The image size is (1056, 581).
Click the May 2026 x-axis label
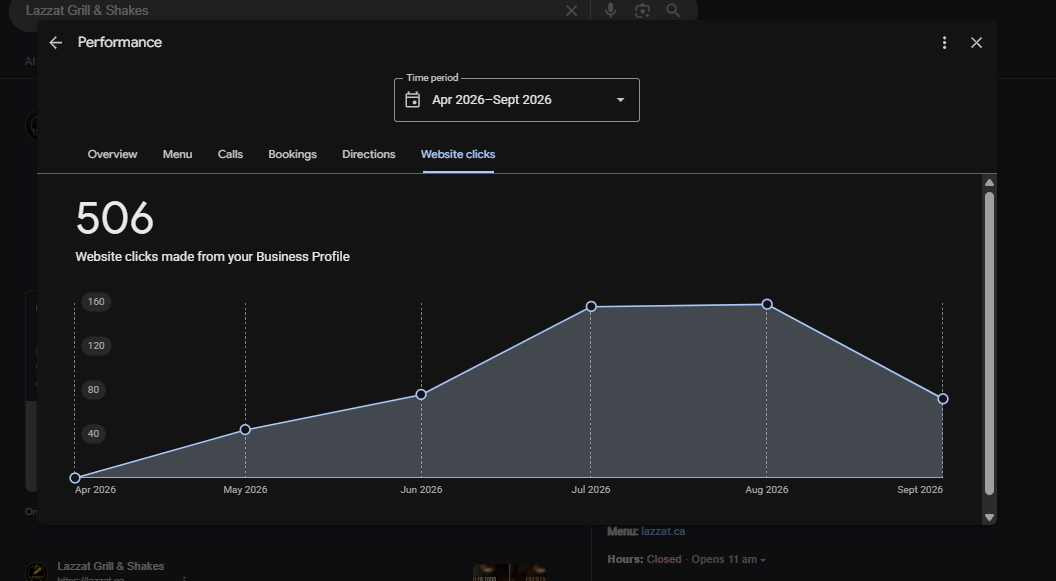click(245, 489)
